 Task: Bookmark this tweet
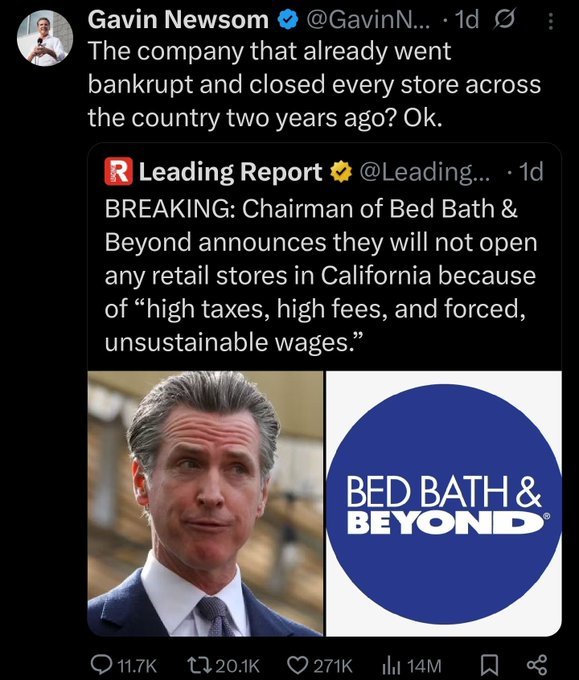tap(490, 665)
